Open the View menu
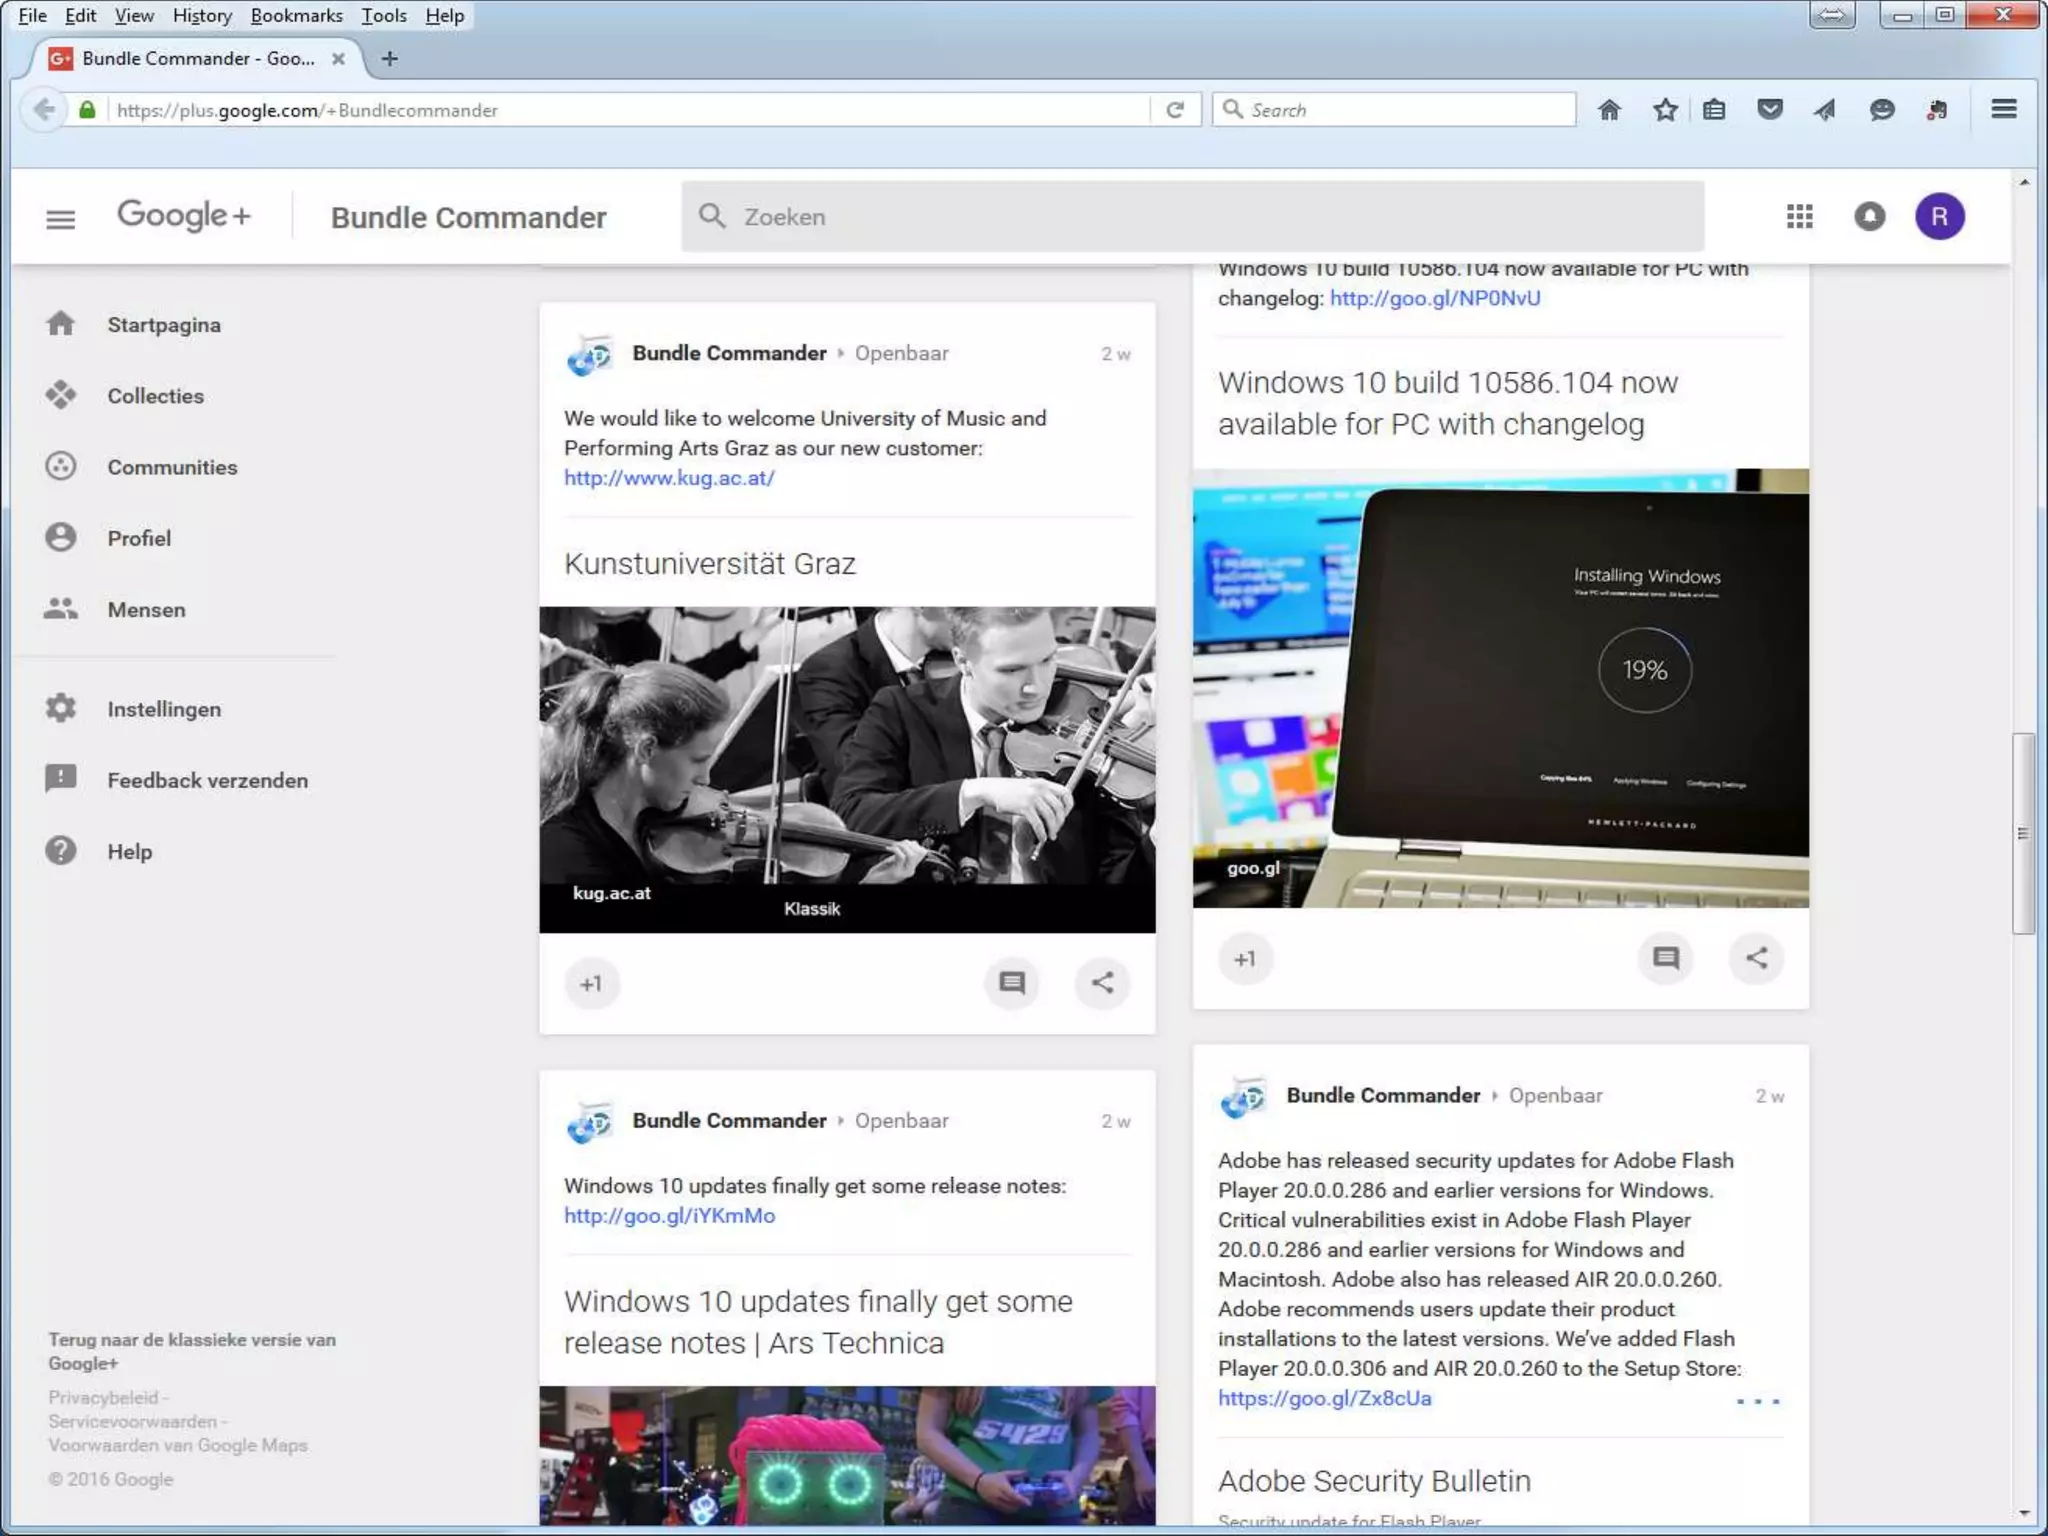 coord(134,15)
